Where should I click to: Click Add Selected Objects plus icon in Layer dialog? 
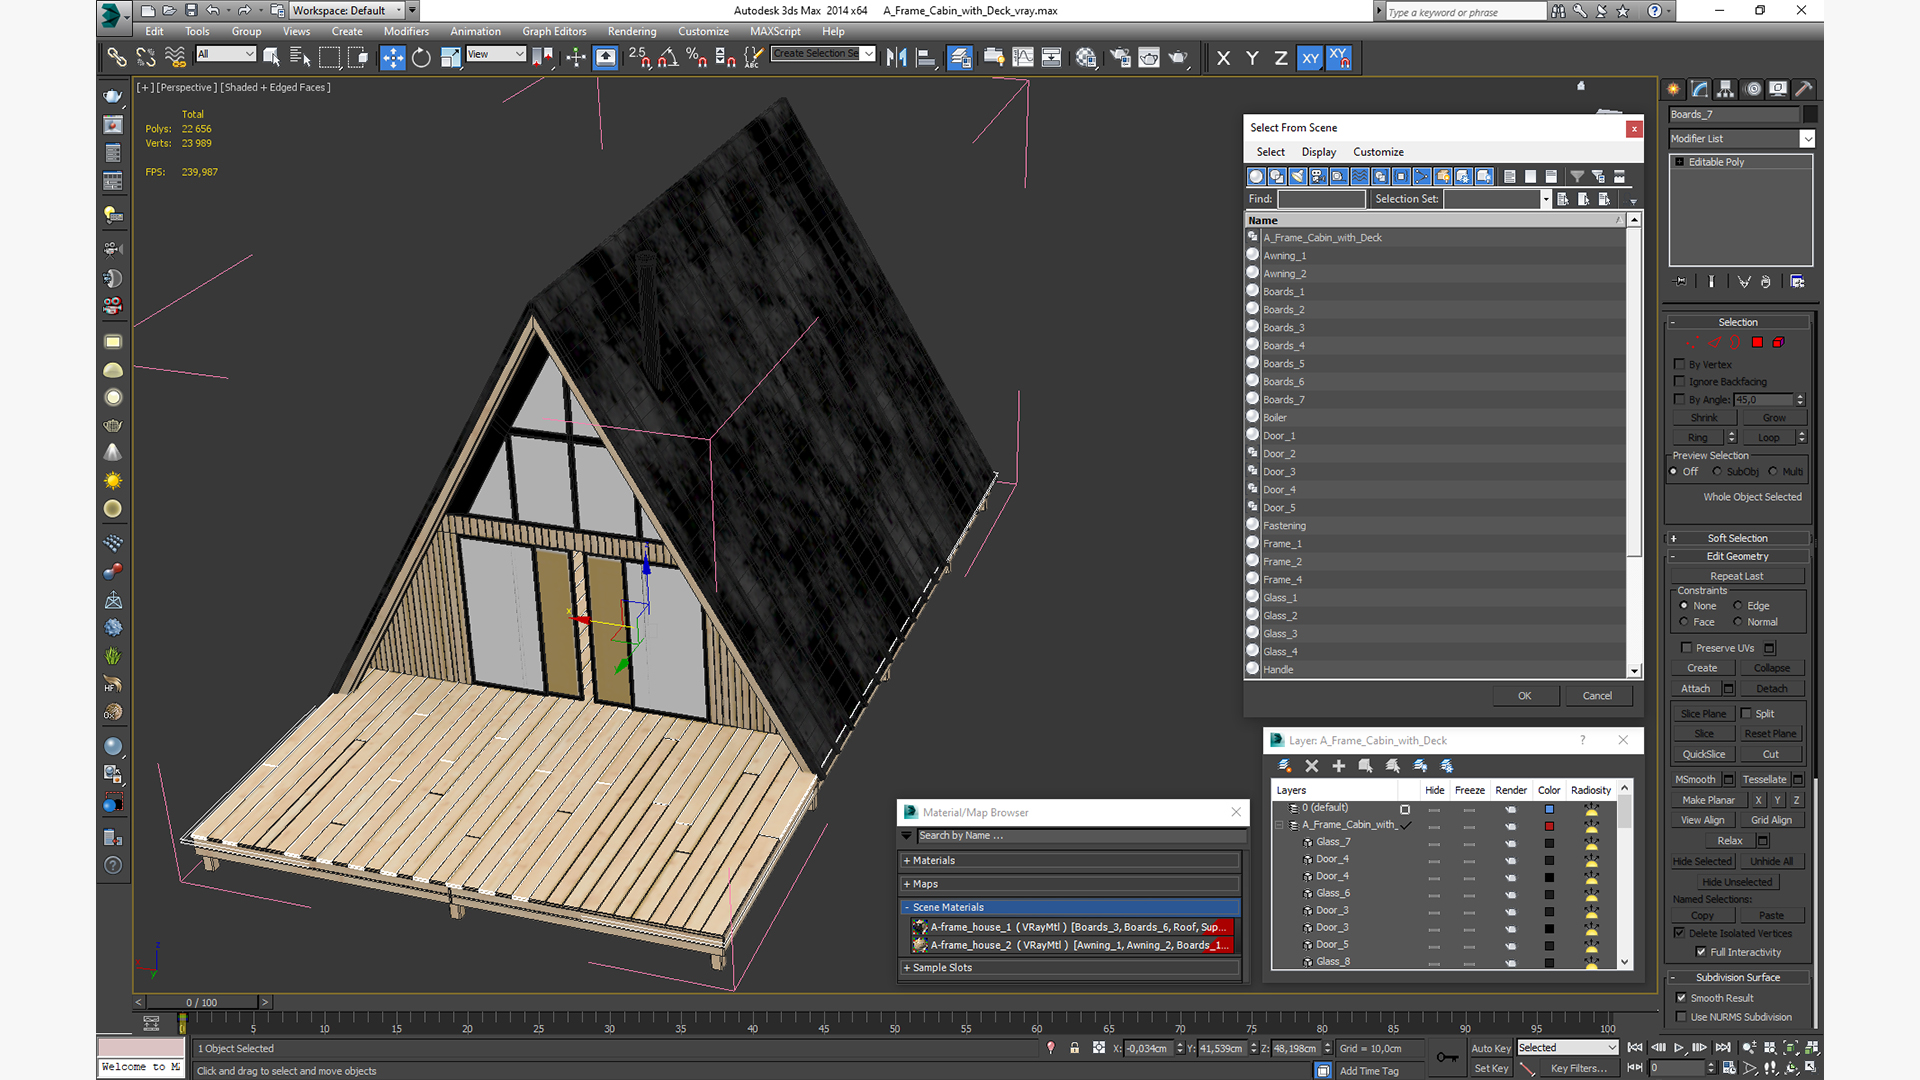[x=1338, y=766]
